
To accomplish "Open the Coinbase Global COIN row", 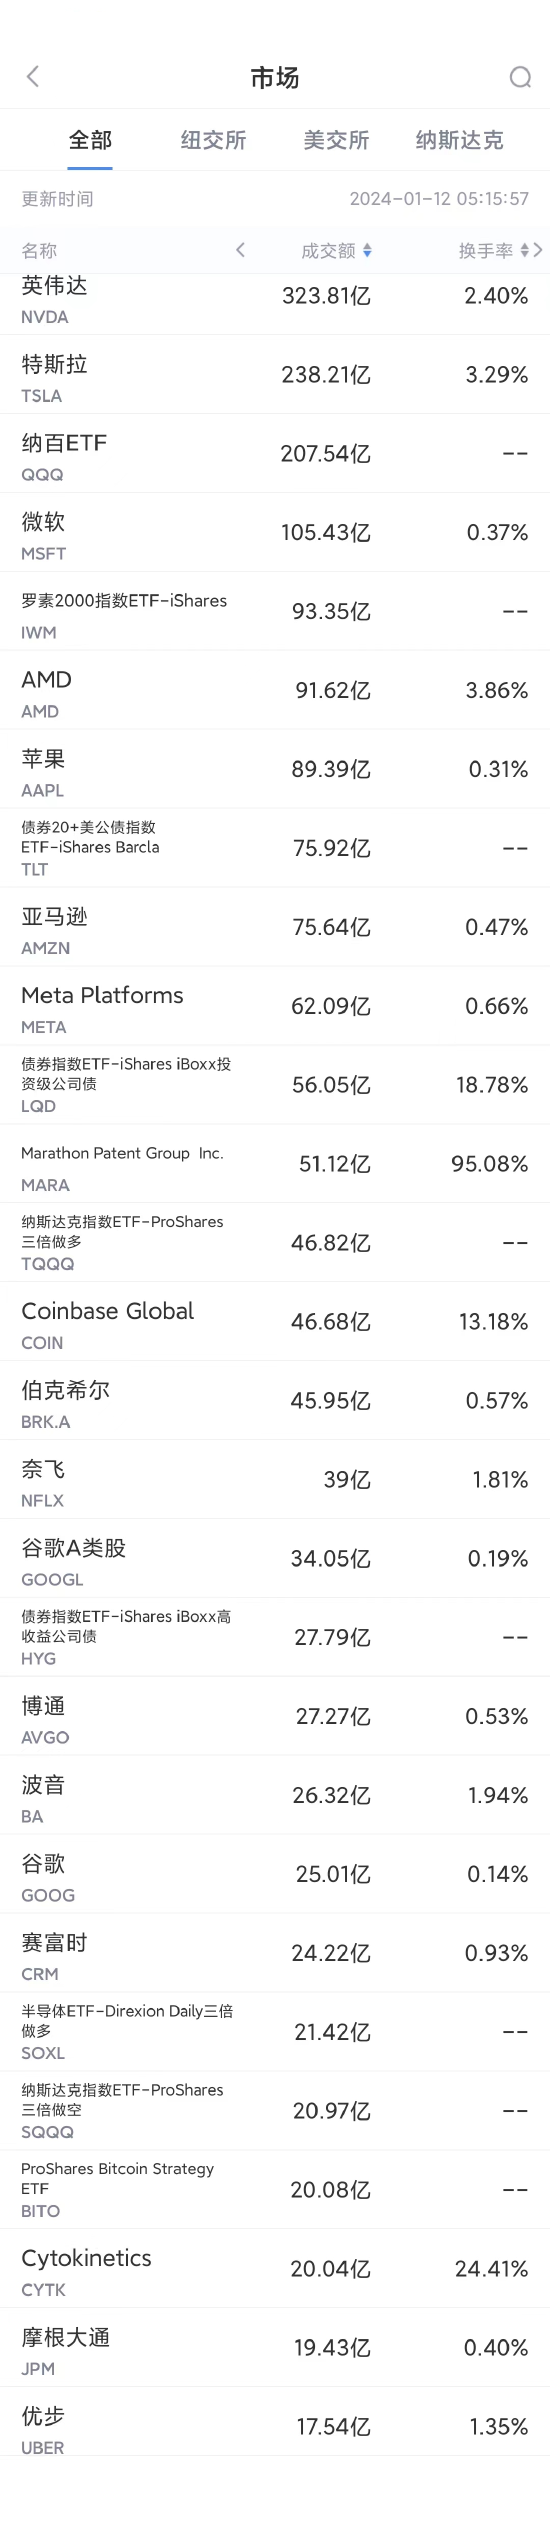I will (275, 1323).
